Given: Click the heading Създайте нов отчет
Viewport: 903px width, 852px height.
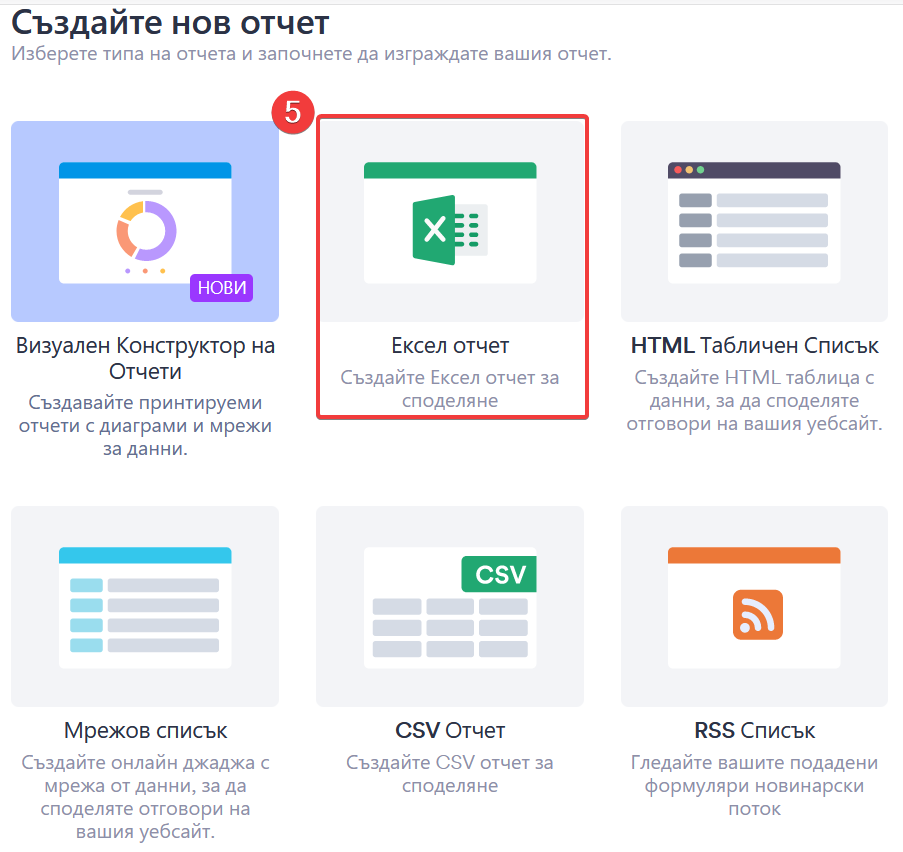Looking at the screenshot, I should pyautogui.click(x=170, y=23).
